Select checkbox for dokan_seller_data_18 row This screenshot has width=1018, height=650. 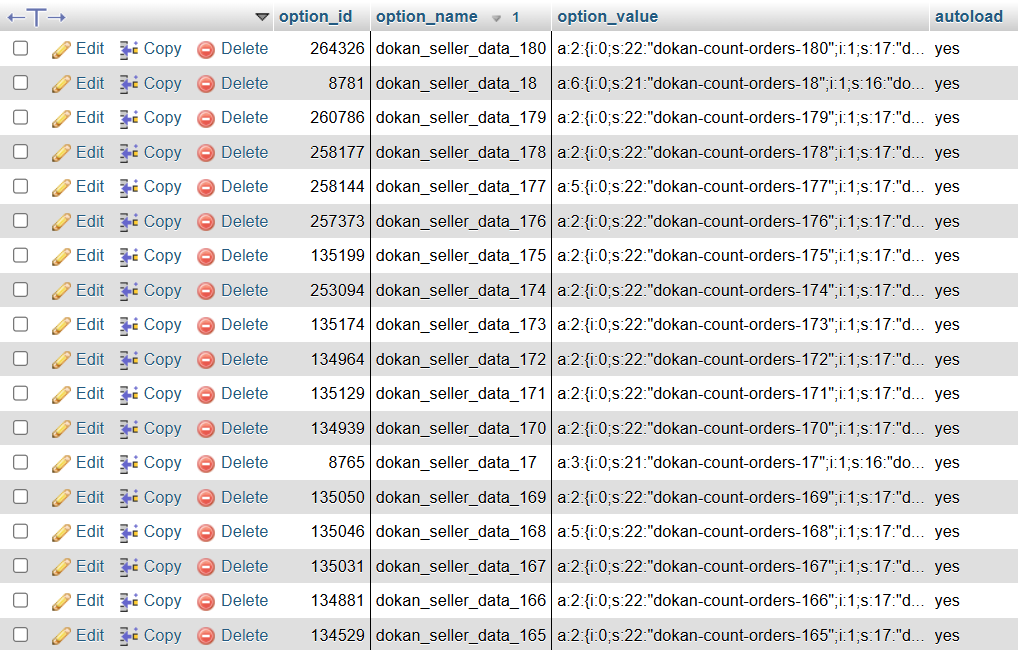click(x=21, y=82)
